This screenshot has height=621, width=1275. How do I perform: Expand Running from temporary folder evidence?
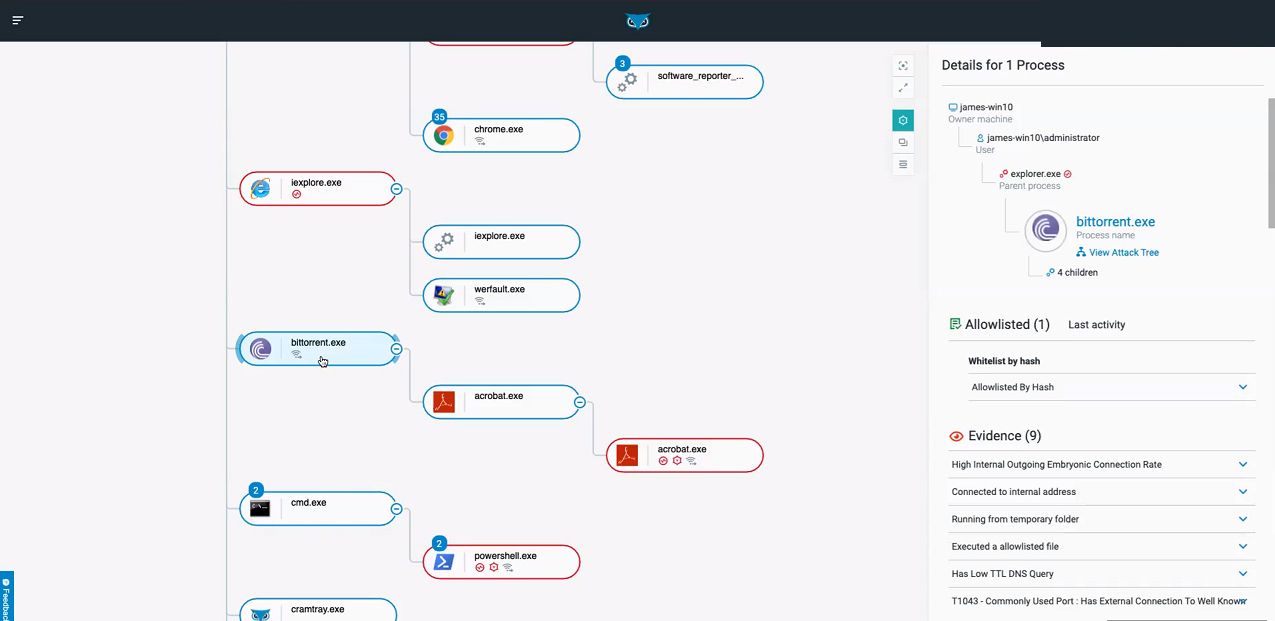pyautogui.click(x=1243, y=519)
